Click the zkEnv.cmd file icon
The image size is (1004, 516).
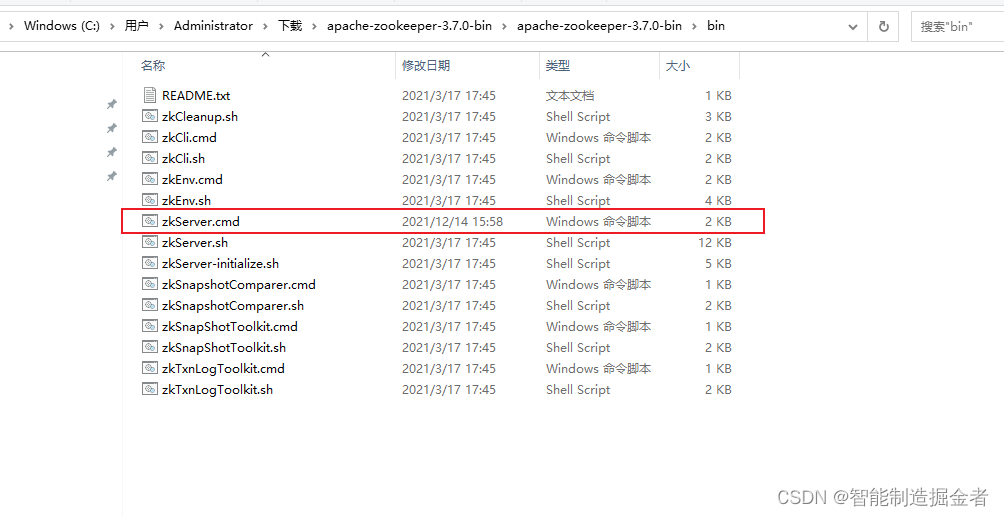149,179
